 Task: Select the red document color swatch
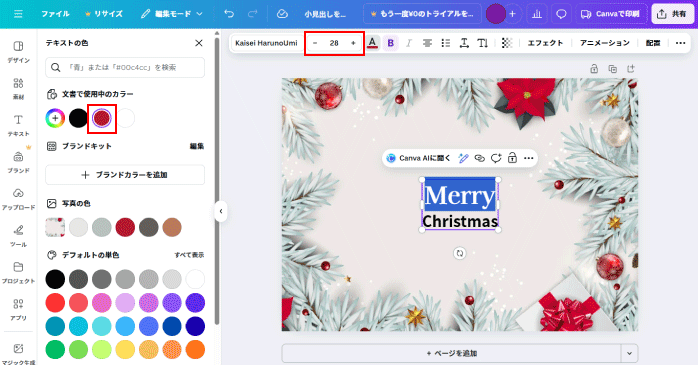[x=102, y=118]
